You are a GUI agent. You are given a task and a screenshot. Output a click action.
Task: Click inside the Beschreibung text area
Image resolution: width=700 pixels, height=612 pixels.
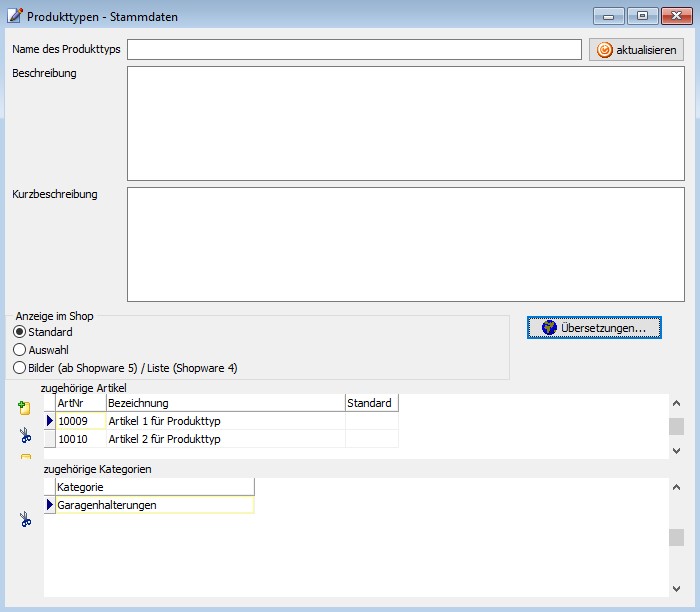(405, 123)
